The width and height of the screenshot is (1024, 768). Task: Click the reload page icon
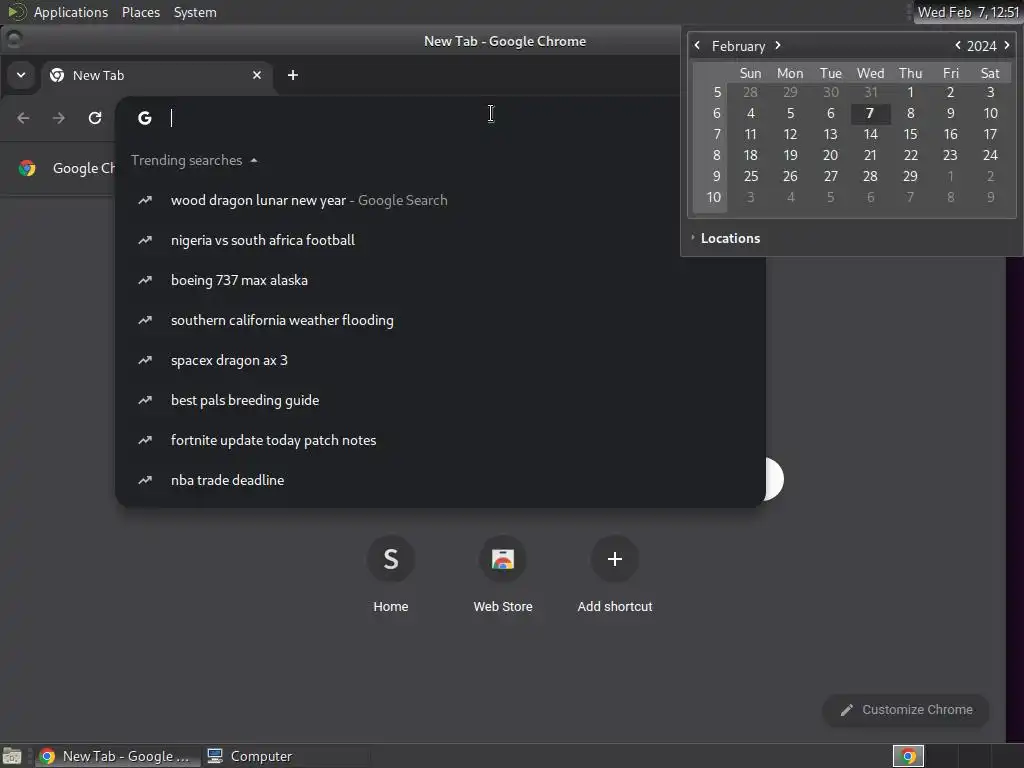click(x=95, y=118)
